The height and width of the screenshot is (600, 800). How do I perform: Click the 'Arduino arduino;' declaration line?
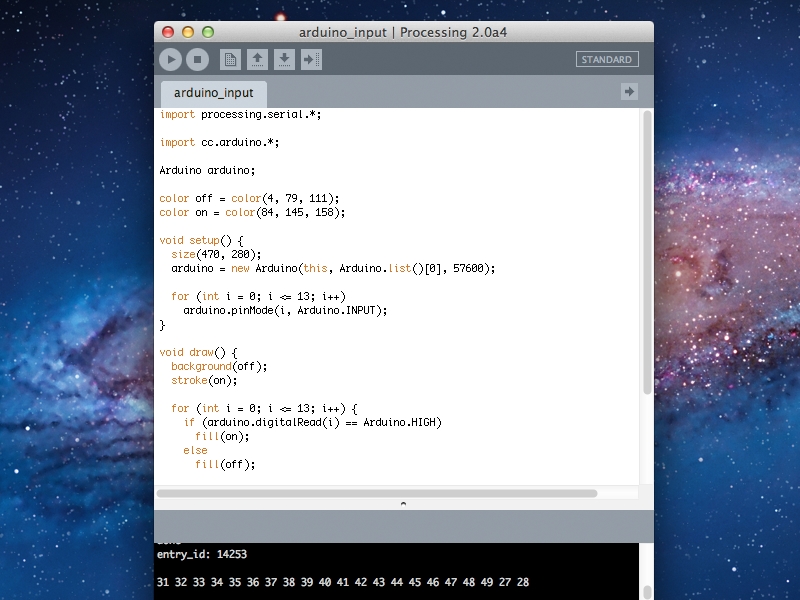(207, 170)
